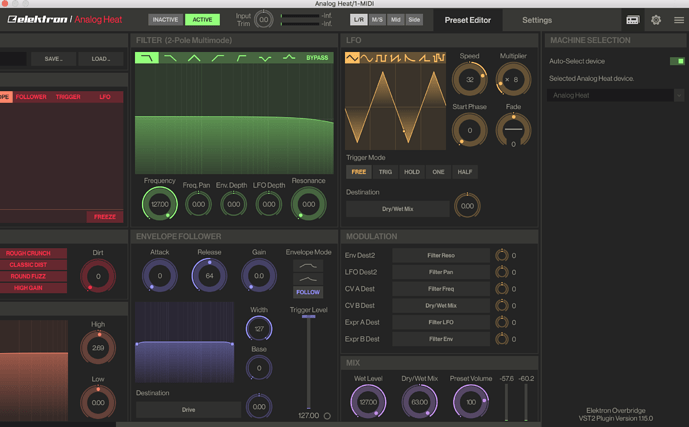Set LFO trigger mode to ONE
This screenshot has width=689, height=427.
[x=438, y=172]
